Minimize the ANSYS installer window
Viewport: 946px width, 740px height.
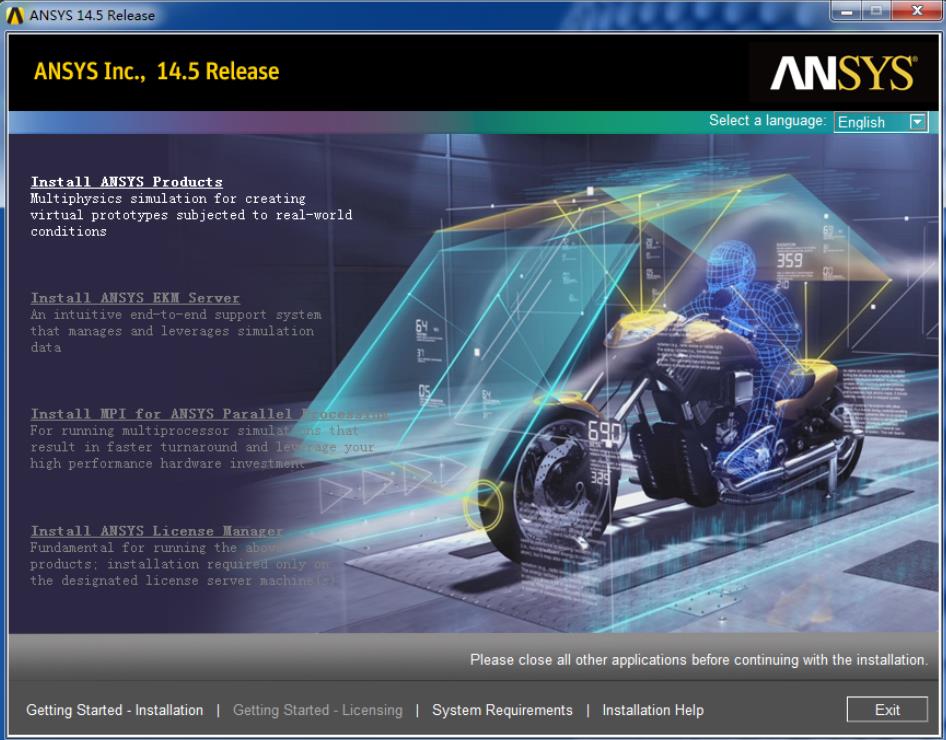coord(845,10)
